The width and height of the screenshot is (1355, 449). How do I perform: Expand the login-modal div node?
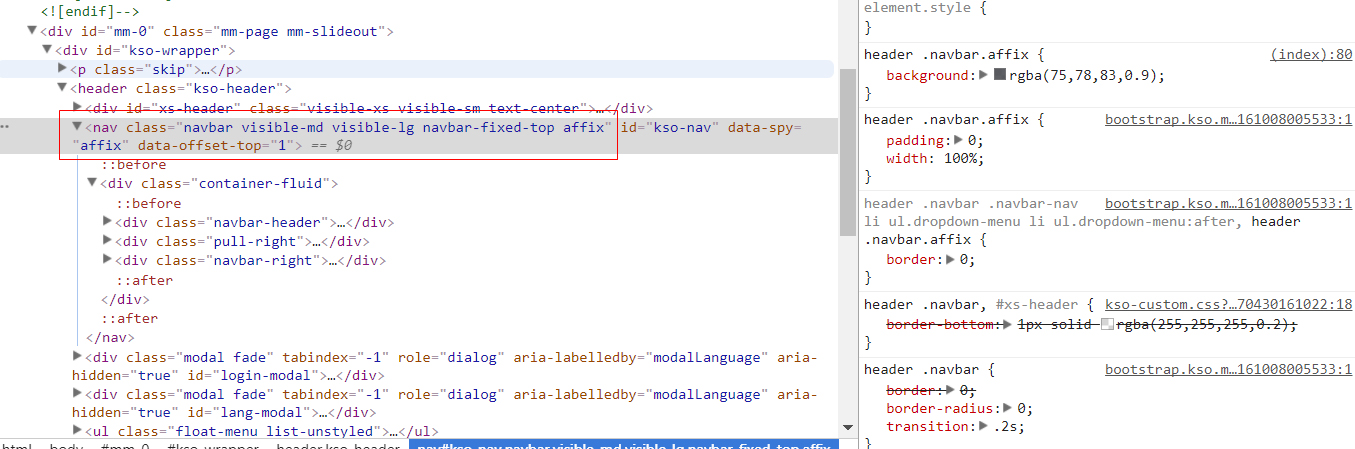coord(78,357)
